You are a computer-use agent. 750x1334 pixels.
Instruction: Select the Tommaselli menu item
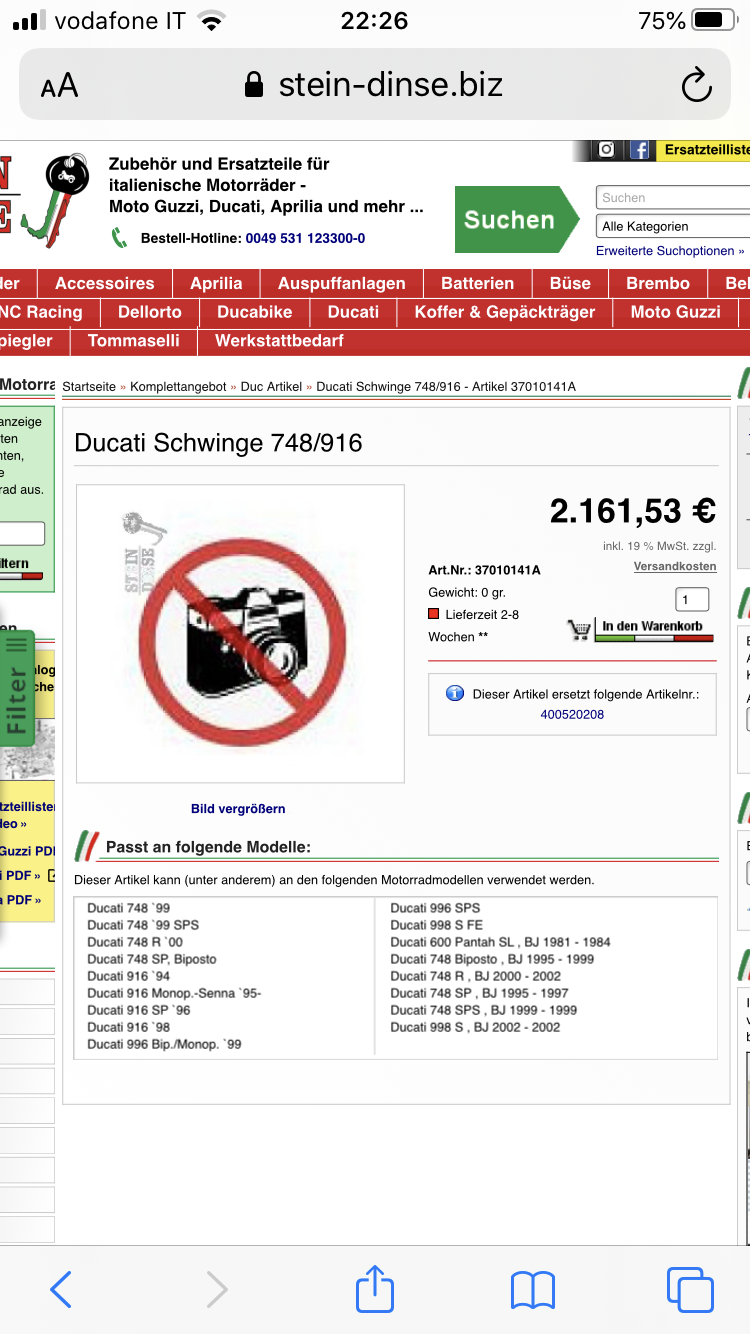click(134, 341)
